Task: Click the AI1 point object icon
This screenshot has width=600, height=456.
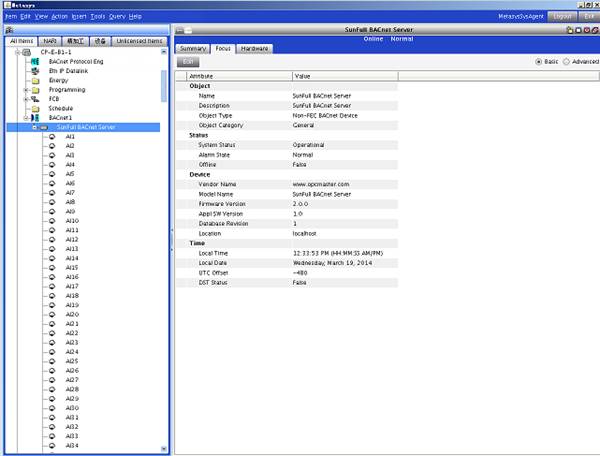Action: (x=51, y=137)
